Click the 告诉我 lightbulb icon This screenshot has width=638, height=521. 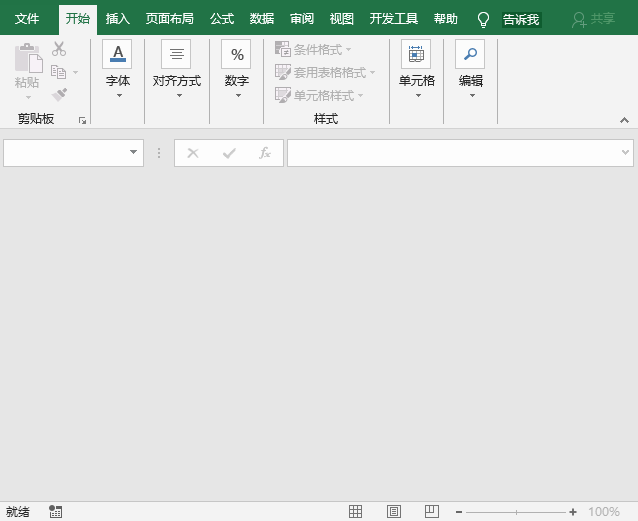[483, 19]
